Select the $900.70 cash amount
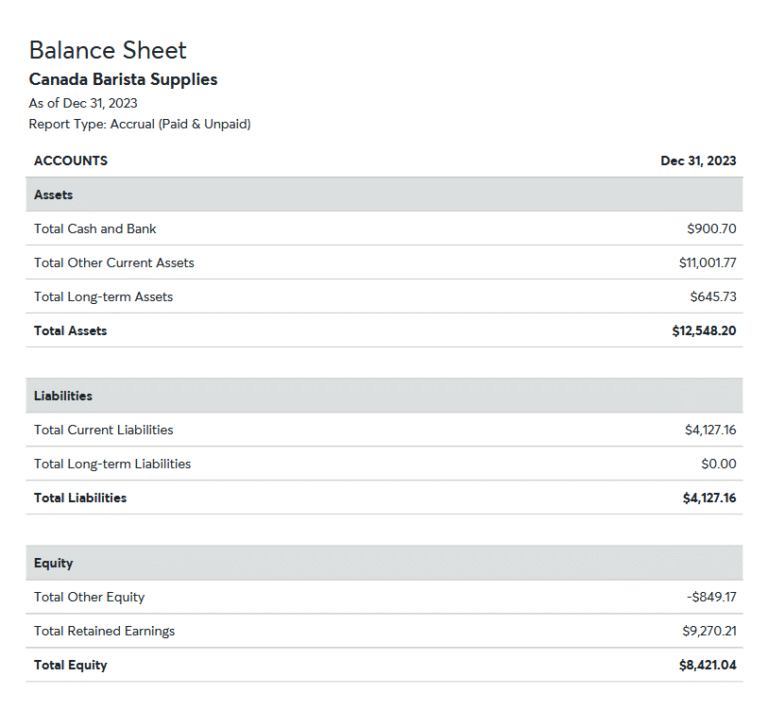Image resolution: width=768 pixels, height=710 pixels. pyautogui.click(x=711, y=229)
